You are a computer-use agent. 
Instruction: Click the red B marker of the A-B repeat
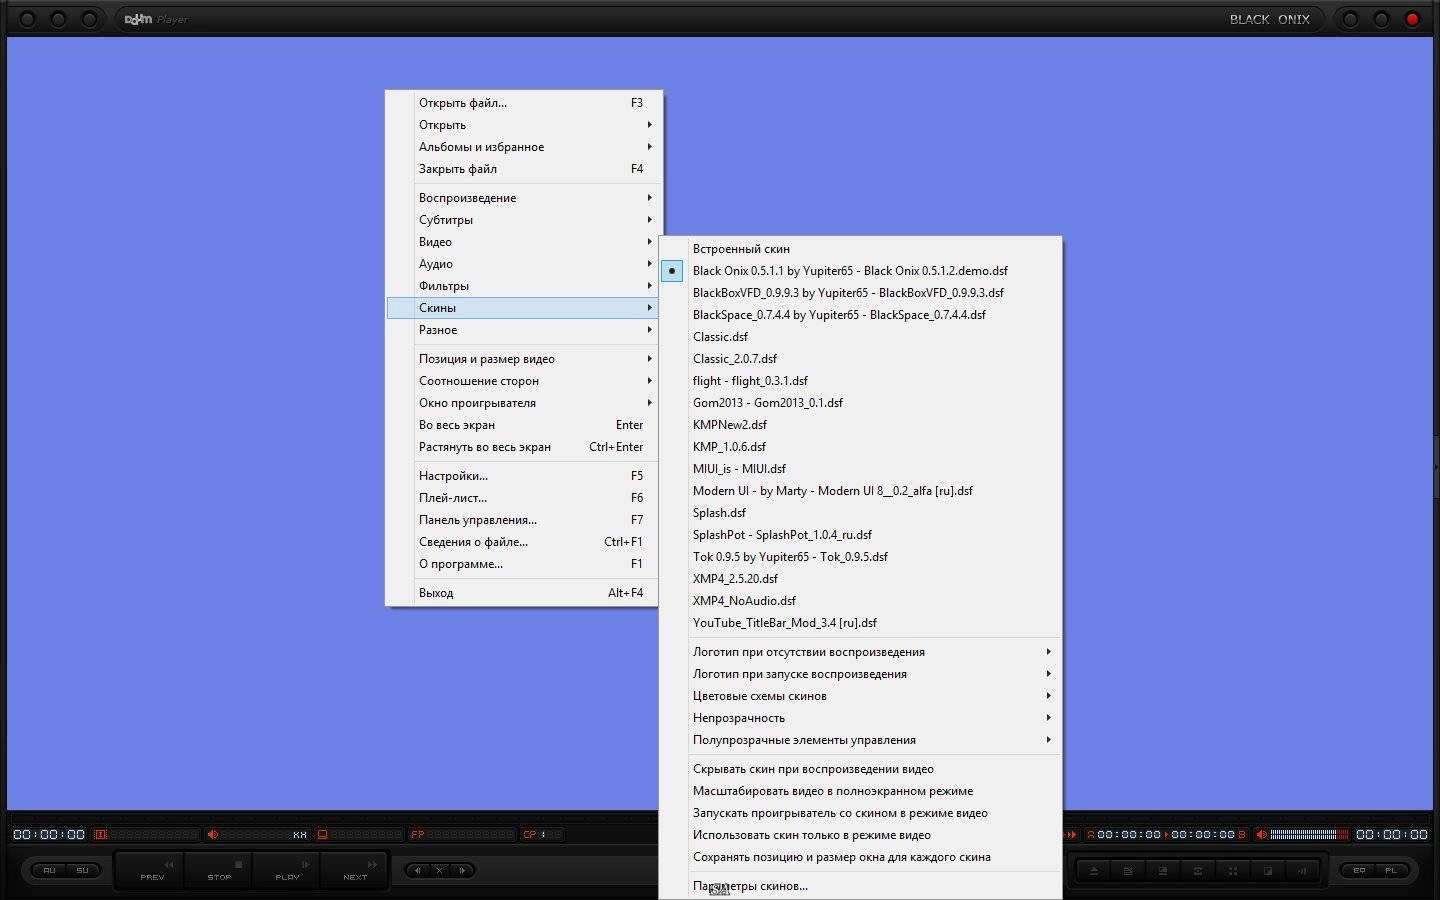point(1242,834)
